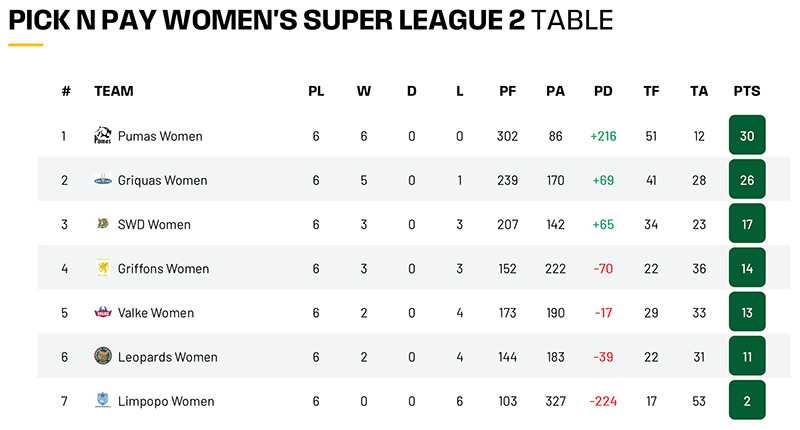This screenshot has width=800, height=430.
Task: Open the Pumas Women team name
Action: [160, 136]
